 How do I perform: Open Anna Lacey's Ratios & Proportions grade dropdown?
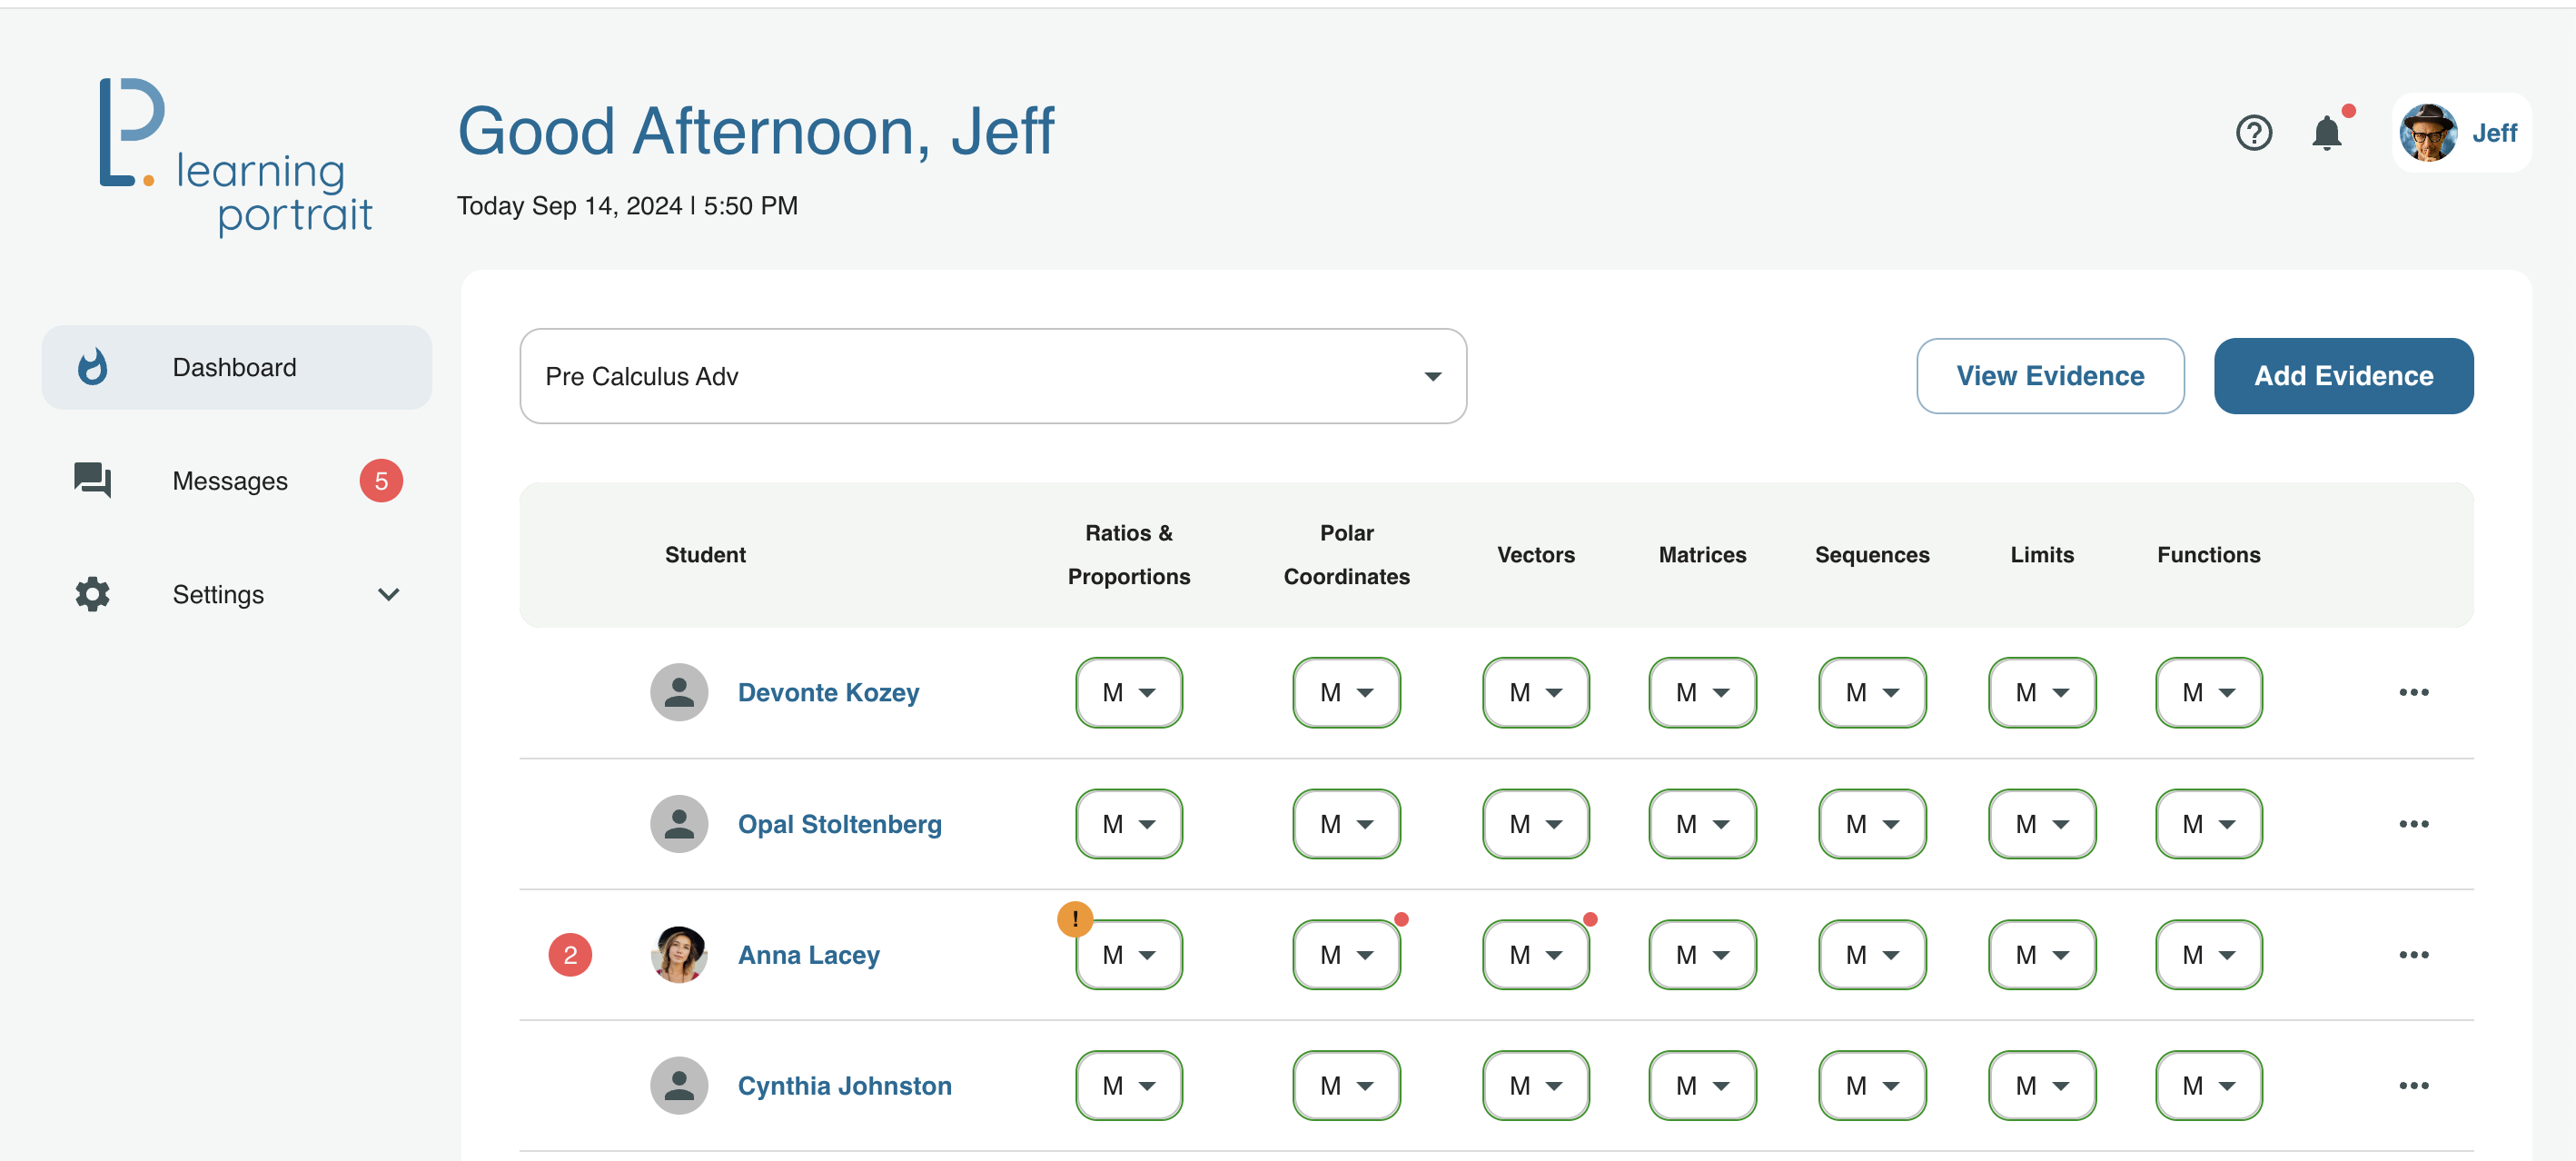pyautogui.click(x=1129, y=955)
